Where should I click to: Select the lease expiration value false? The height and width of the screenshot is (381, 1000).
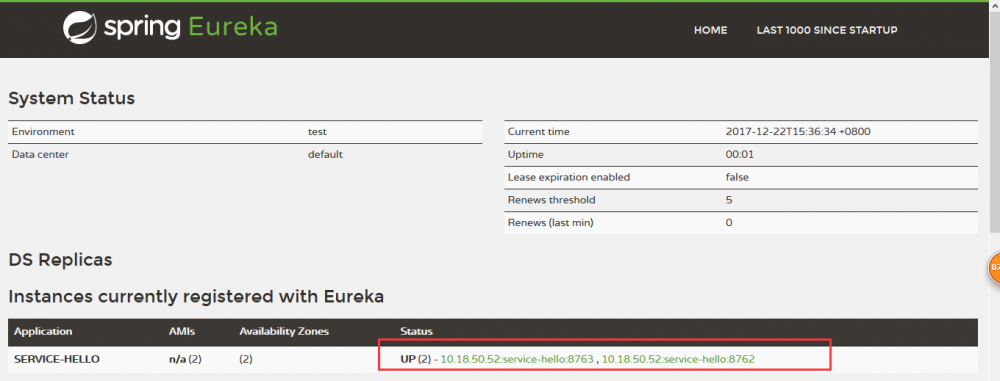[x=737, y=177]
